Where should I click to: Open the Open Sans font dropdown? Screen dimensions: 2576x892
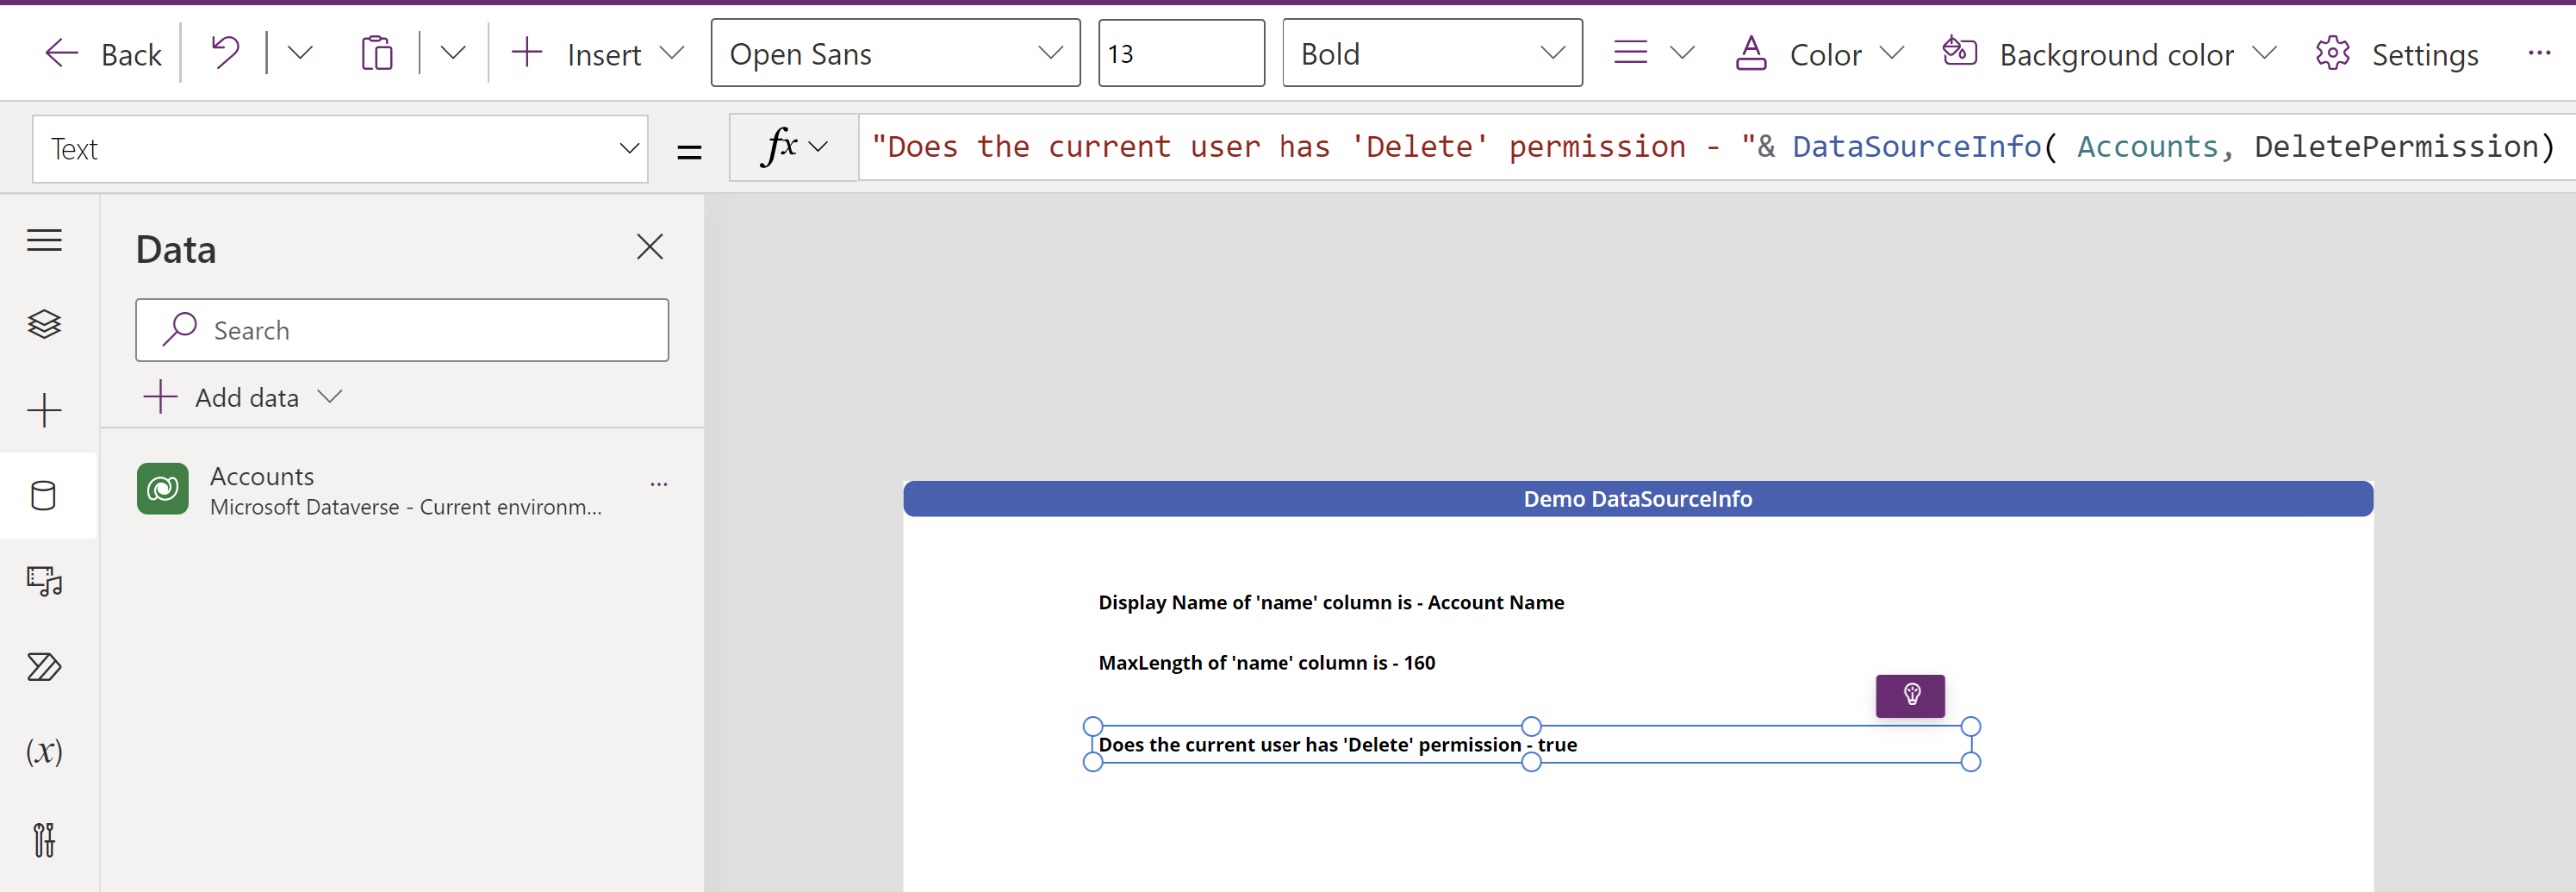(x=894, y=53)
